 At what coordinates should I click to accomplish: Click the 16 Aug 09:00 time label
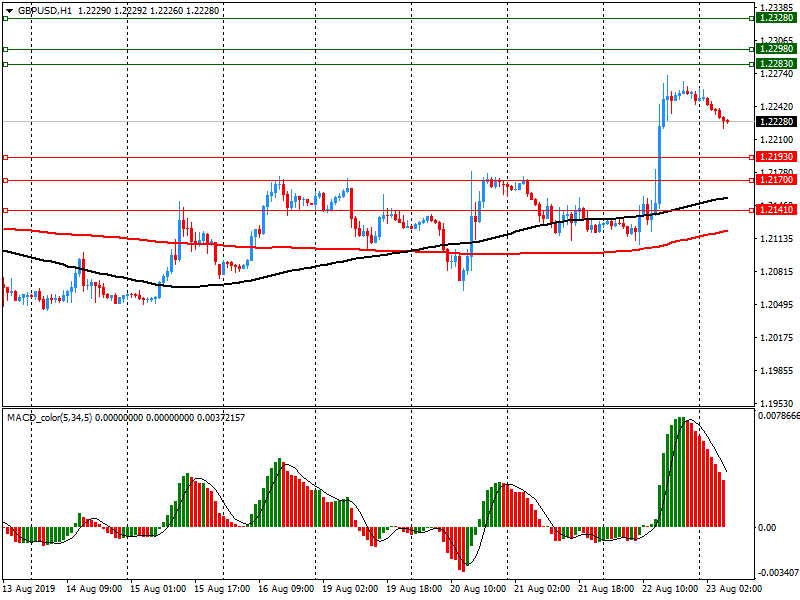[286, 589]
